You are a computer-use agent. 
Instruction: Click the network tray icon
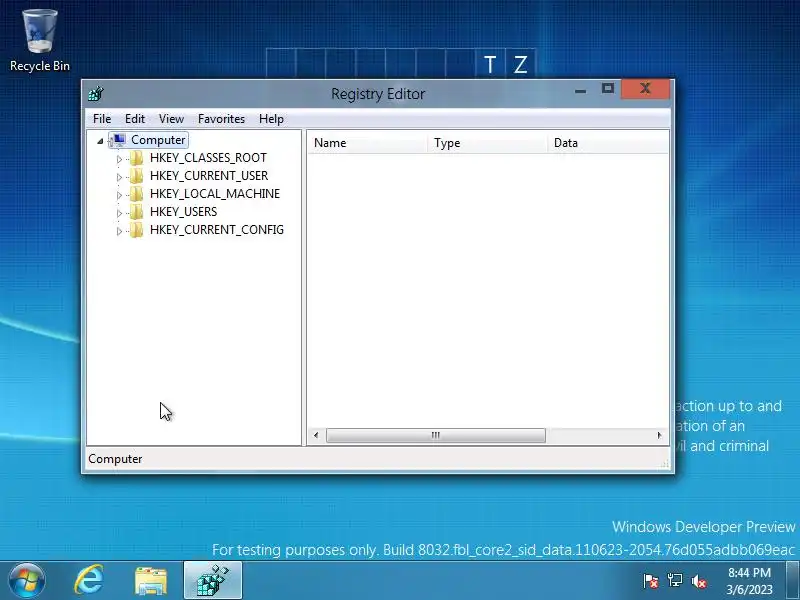675,581
